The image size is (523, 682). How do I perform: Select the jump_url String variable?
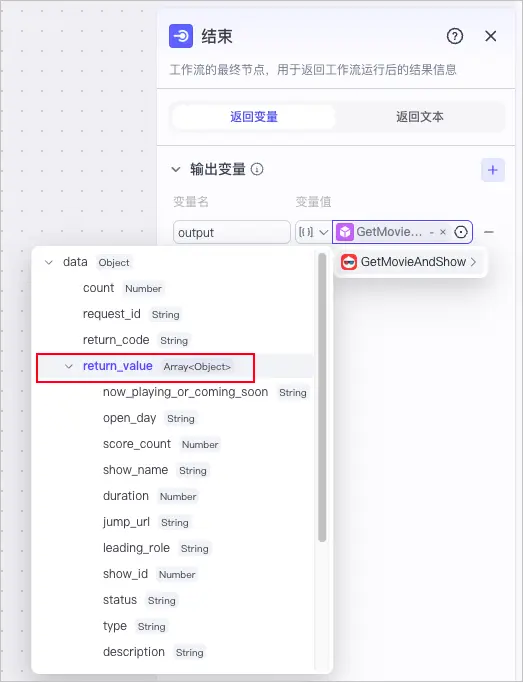pos(146,522)
